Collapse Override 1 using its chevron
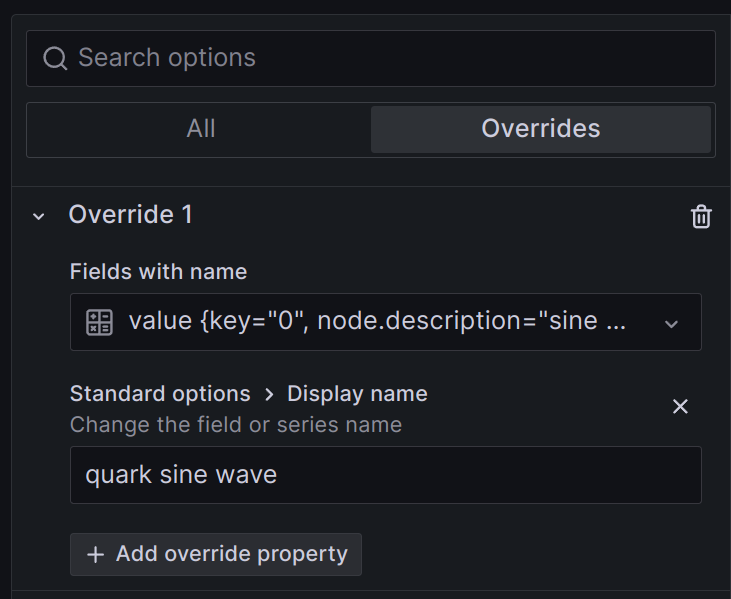Viewport: 731px width, 599px height. point(39,216)
